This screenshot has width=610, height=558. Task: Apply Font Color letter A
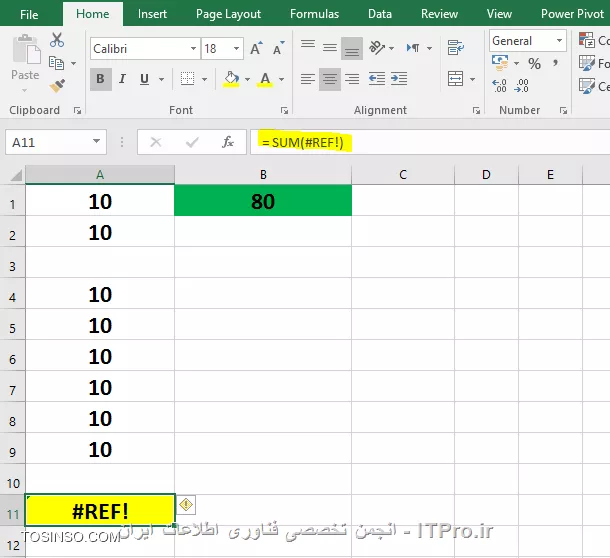[x=265, y=79]
